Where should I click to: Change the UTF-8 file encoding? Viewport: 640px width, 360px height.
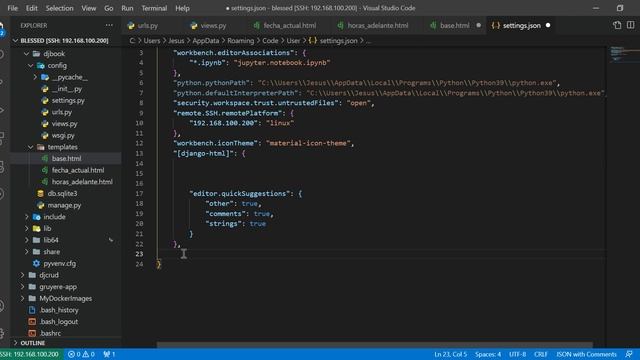pos(517,354)
